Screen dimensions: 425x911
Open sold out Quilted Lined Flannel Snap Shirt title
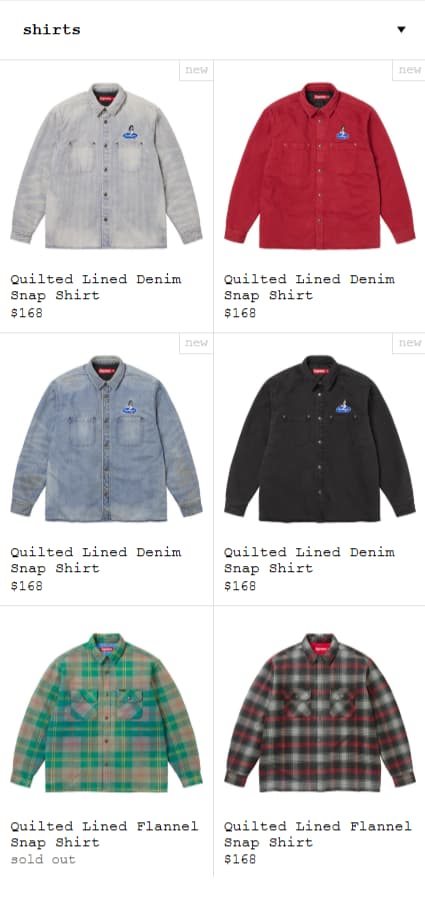pyautogui.click(x=105, y=834)
